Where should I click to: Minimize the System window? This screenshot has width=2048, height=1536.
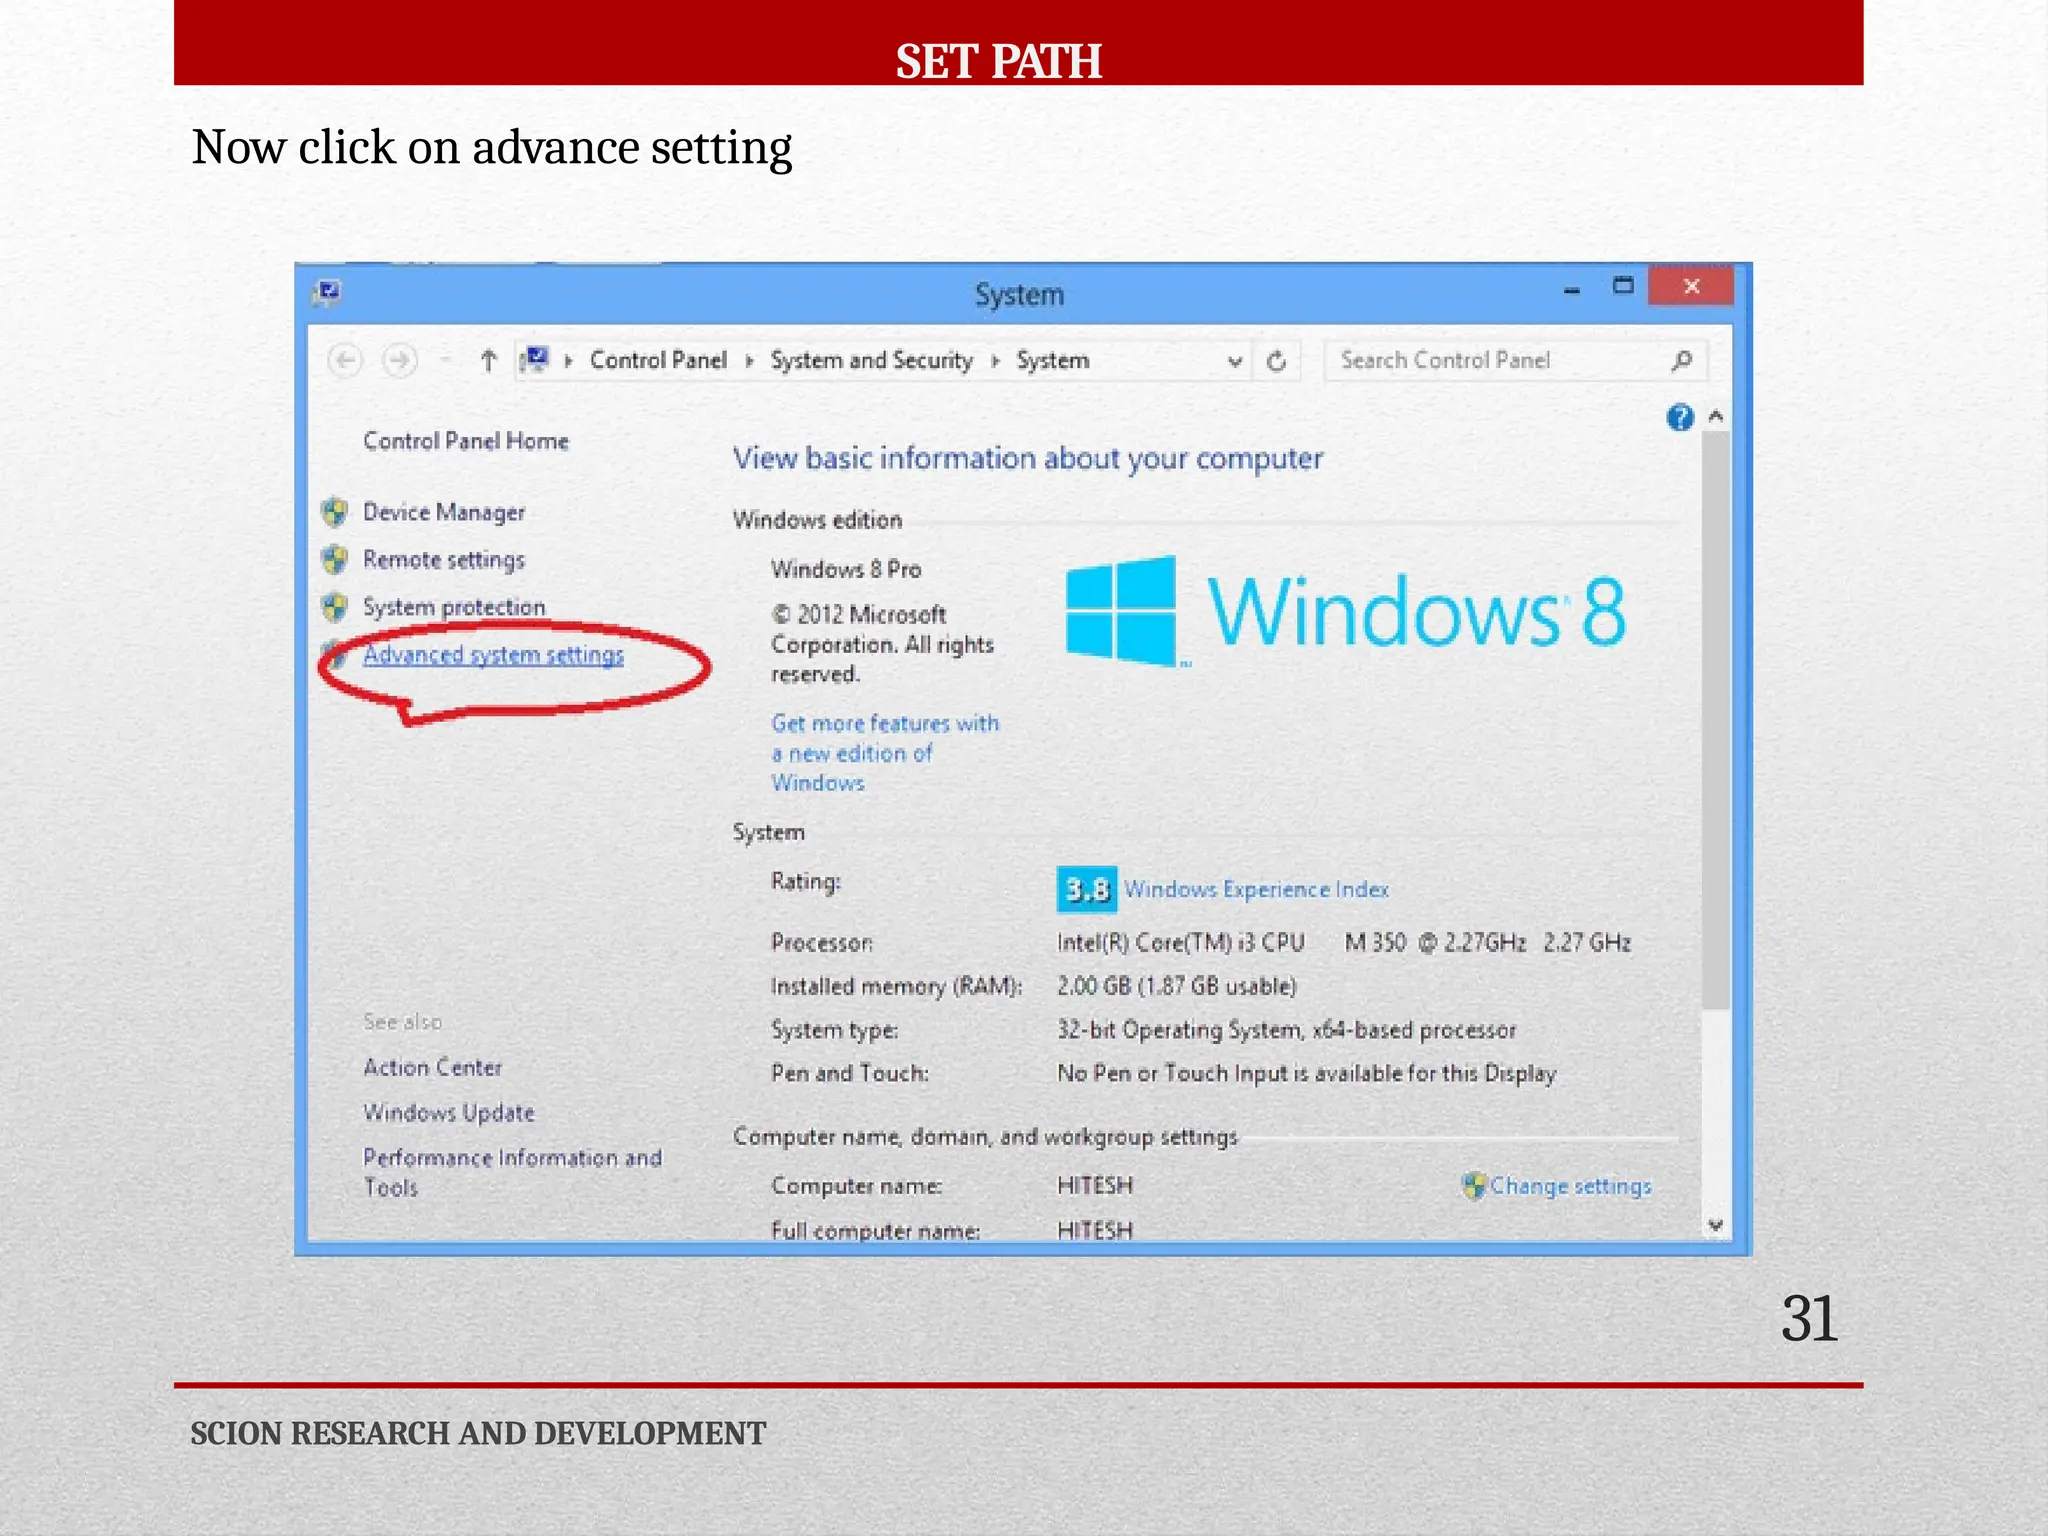[x=1572, y=289]
